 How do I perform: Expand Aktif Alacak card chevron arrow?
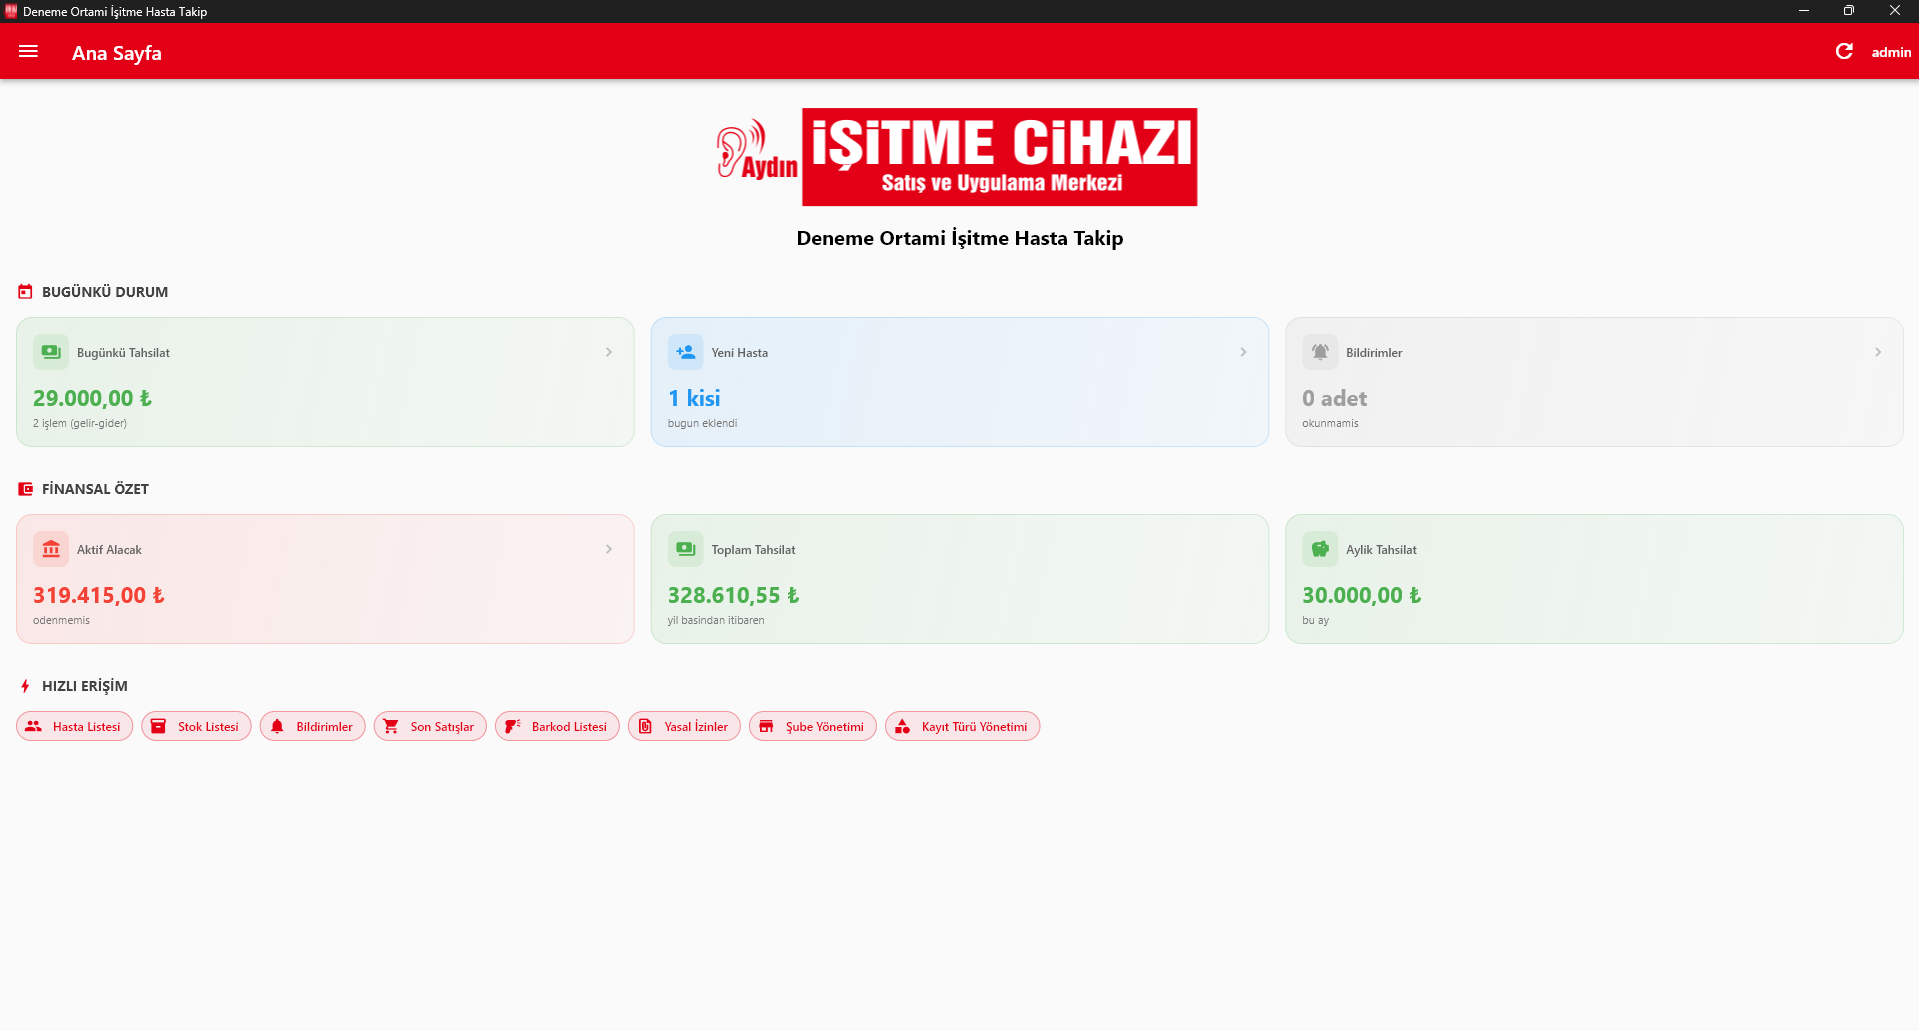(x=608, y=549)
